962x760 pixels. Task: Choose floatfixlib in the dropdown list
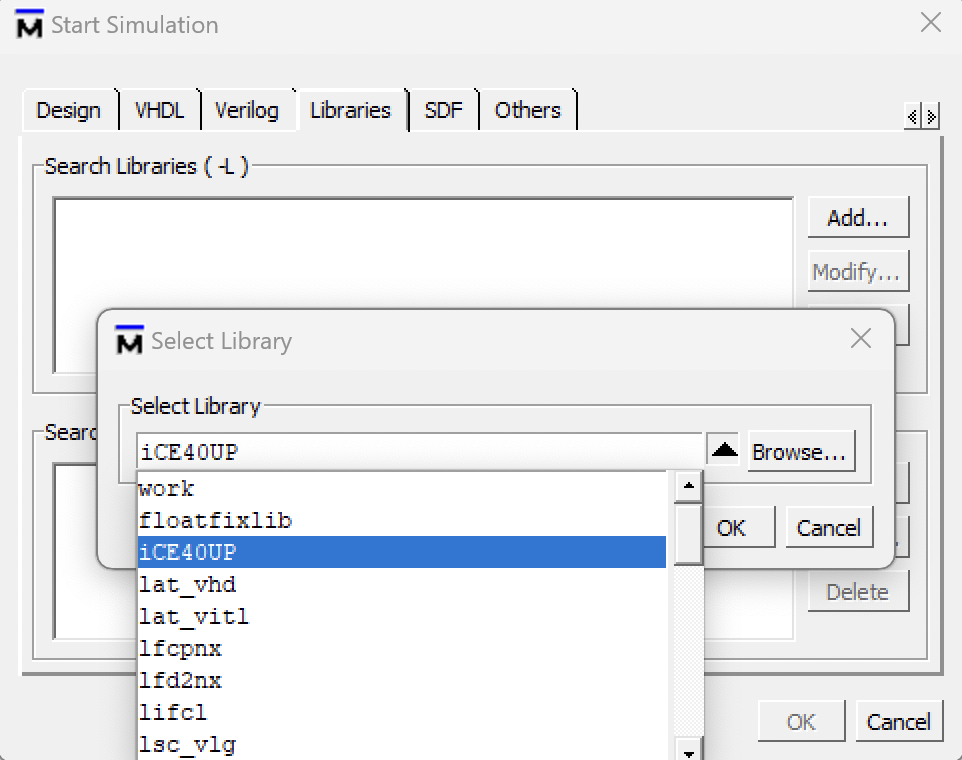pyautogui.click(x=402, y=521)
